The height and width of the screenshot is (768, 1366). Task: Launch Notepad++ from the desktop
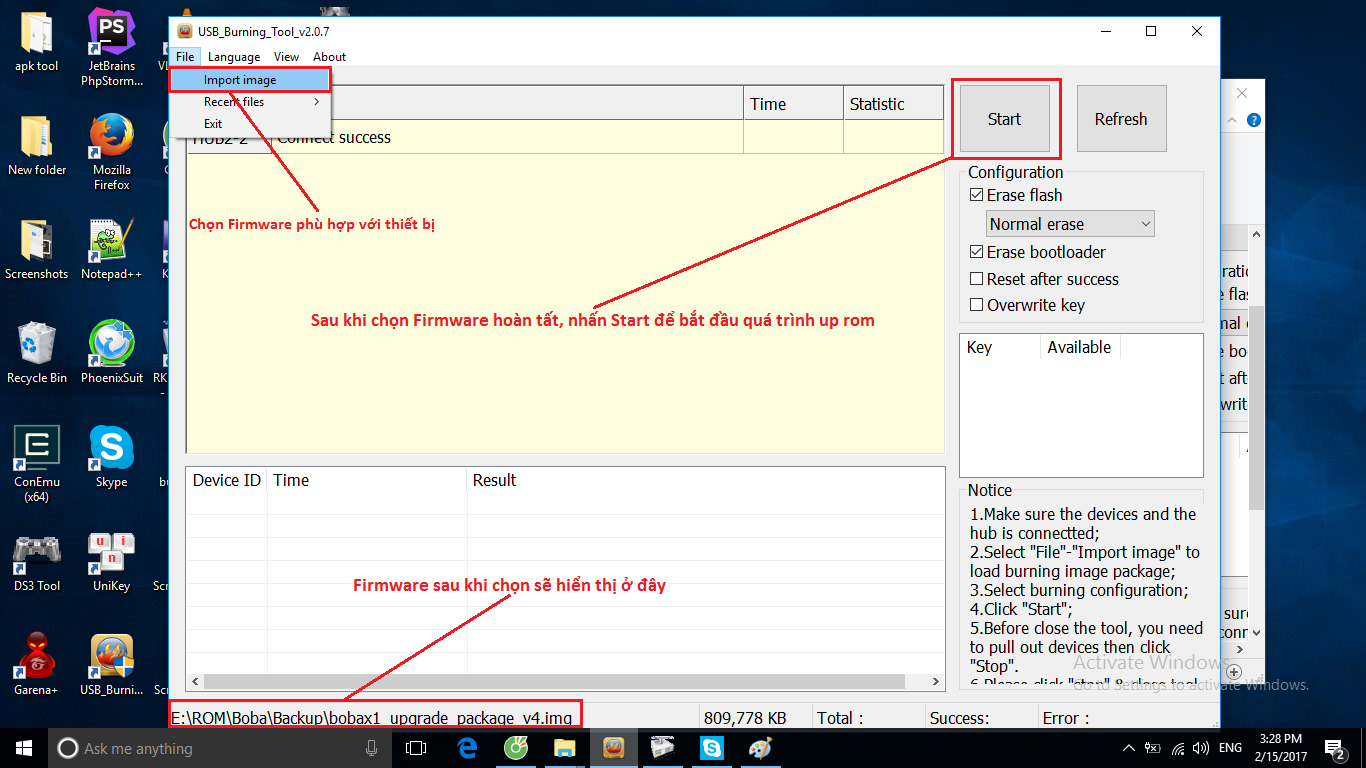coord(111,241)
